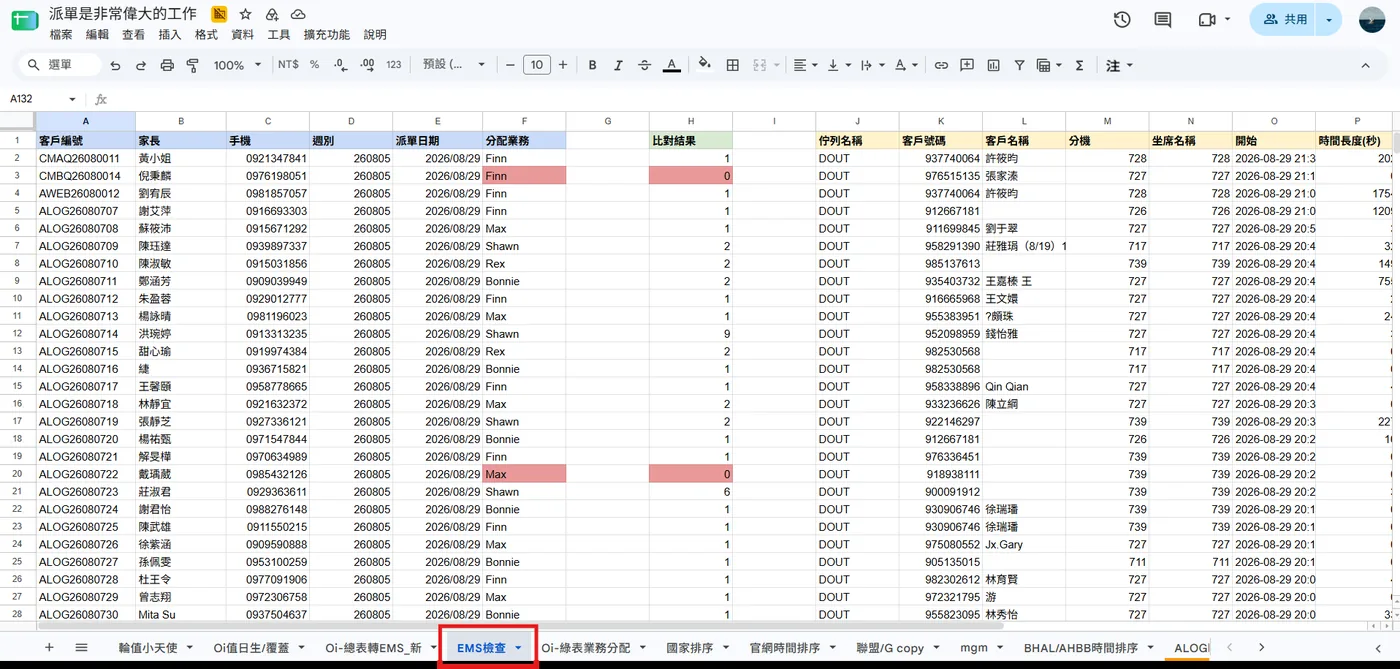Image resolution: width=1400 pixels, height=669 pixels.
Task: Click the font size field
Action: [537, 65]
